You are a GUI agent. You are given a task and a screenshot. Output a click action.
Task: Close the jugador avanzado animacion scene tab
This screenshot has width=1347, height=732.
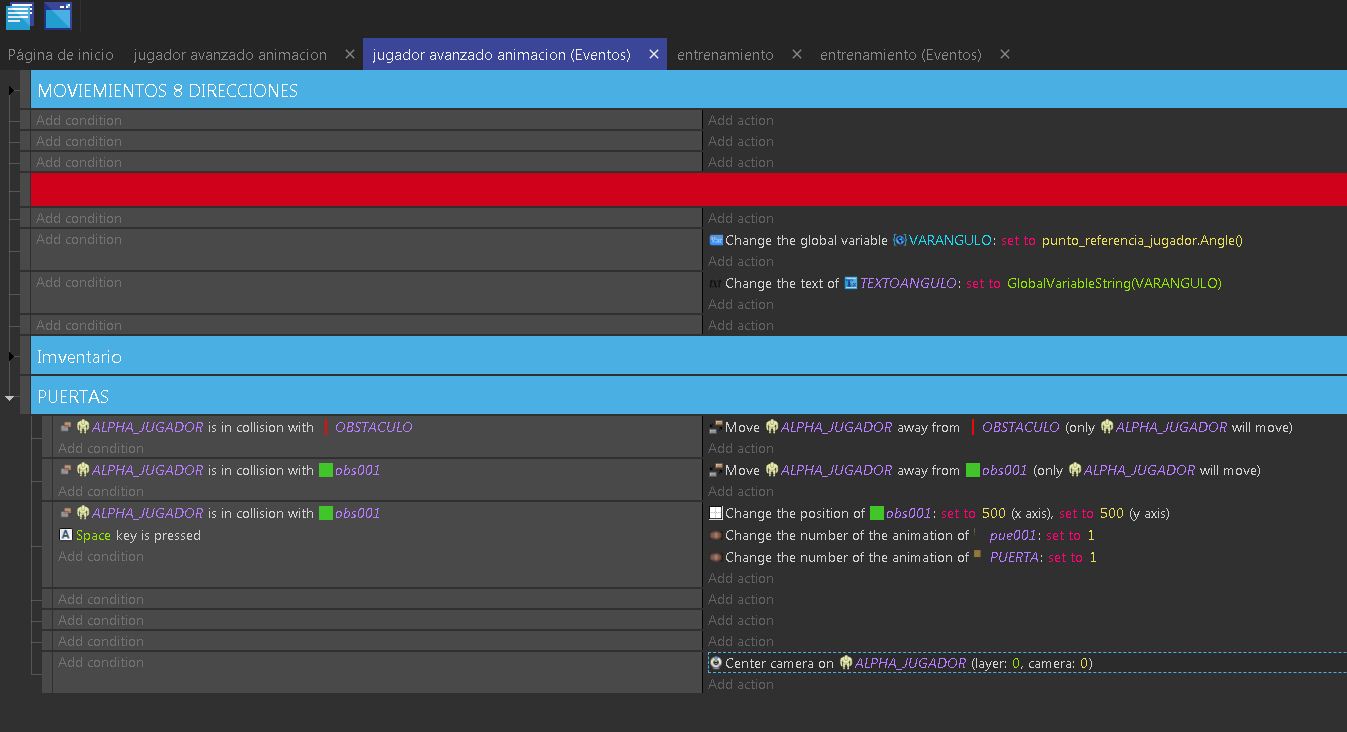(350, 55)
